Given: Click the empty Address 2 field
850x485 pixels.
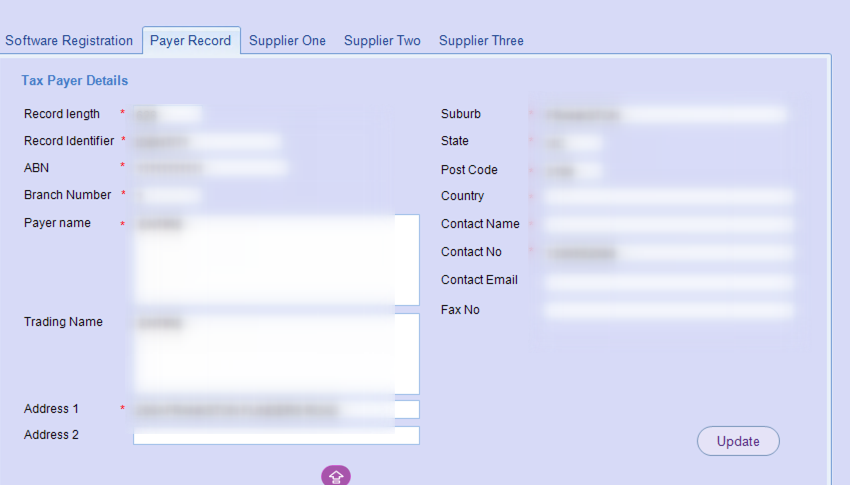Looking at the screenshot, I should pos(276,435).
